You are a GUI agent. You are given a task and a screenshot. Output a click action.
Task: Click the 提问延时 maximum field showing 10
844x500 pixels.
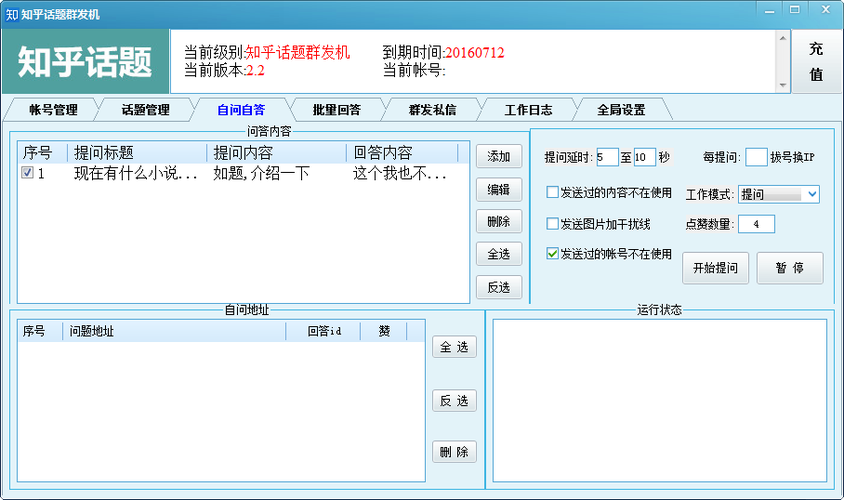644,157
